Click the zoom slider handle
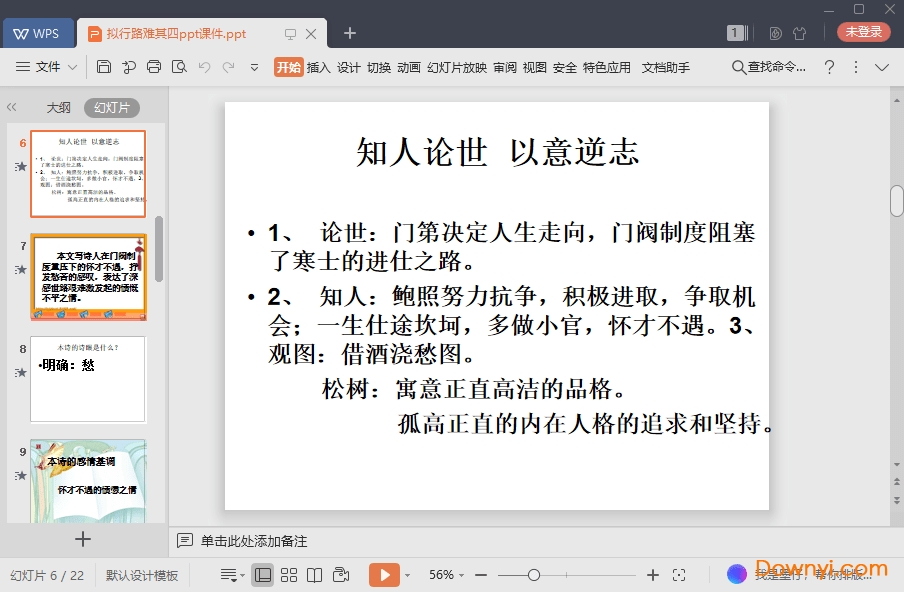This screenshot has height=592, width=904. click(534, 575)
